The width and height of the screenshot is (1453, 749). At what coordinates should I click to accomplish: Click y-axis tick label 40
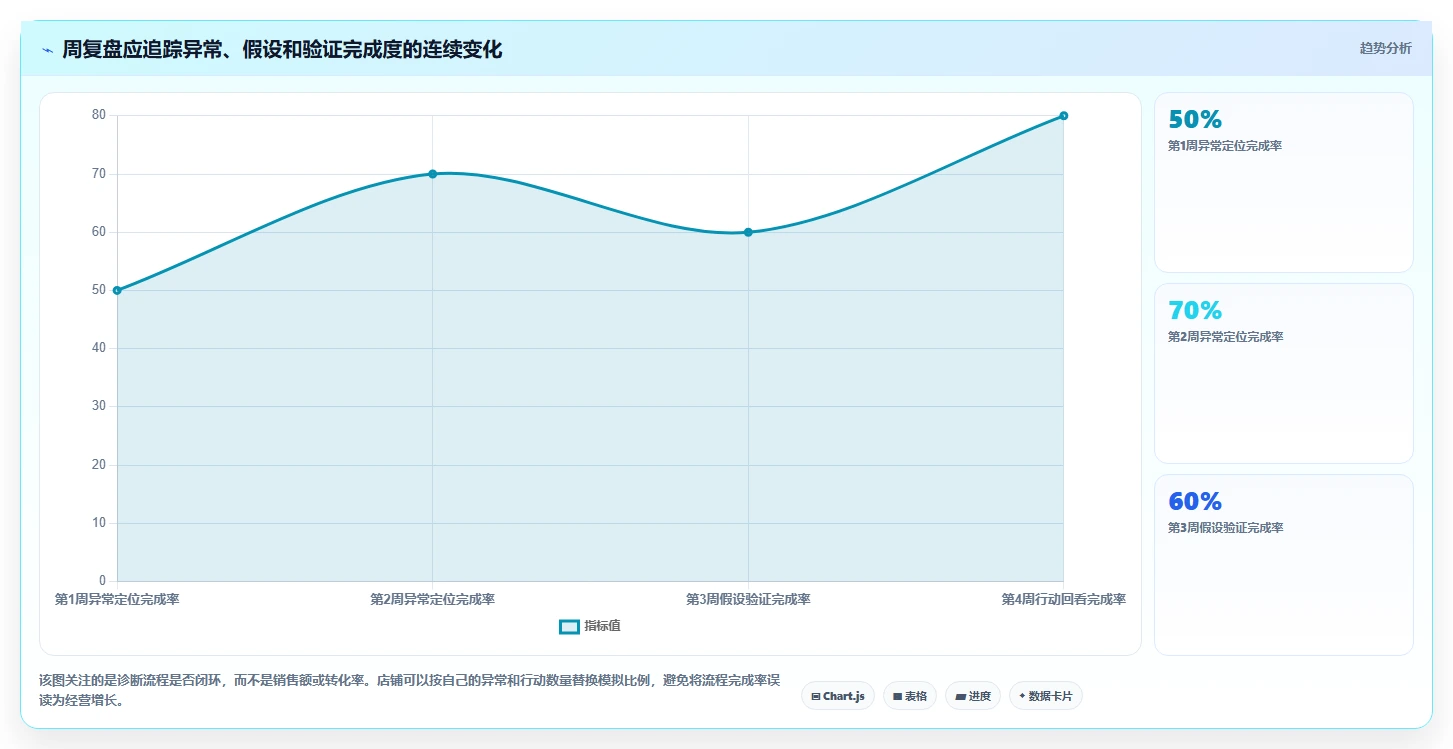coord(99,348)
